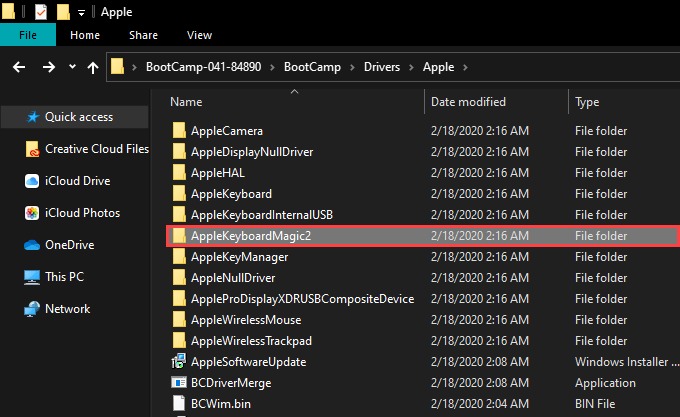Select the AppleSoftwareUpdate installer file
Image resolution: width=680 pixels, height=417 pixels.
(248, 361)
